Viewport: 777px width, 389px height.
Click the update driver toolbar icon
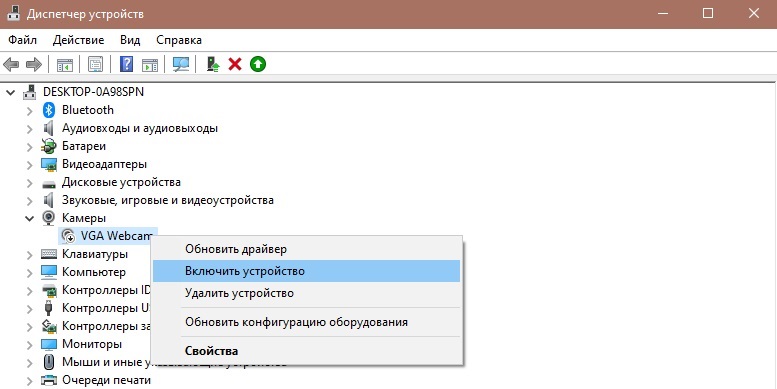[213, 64]
